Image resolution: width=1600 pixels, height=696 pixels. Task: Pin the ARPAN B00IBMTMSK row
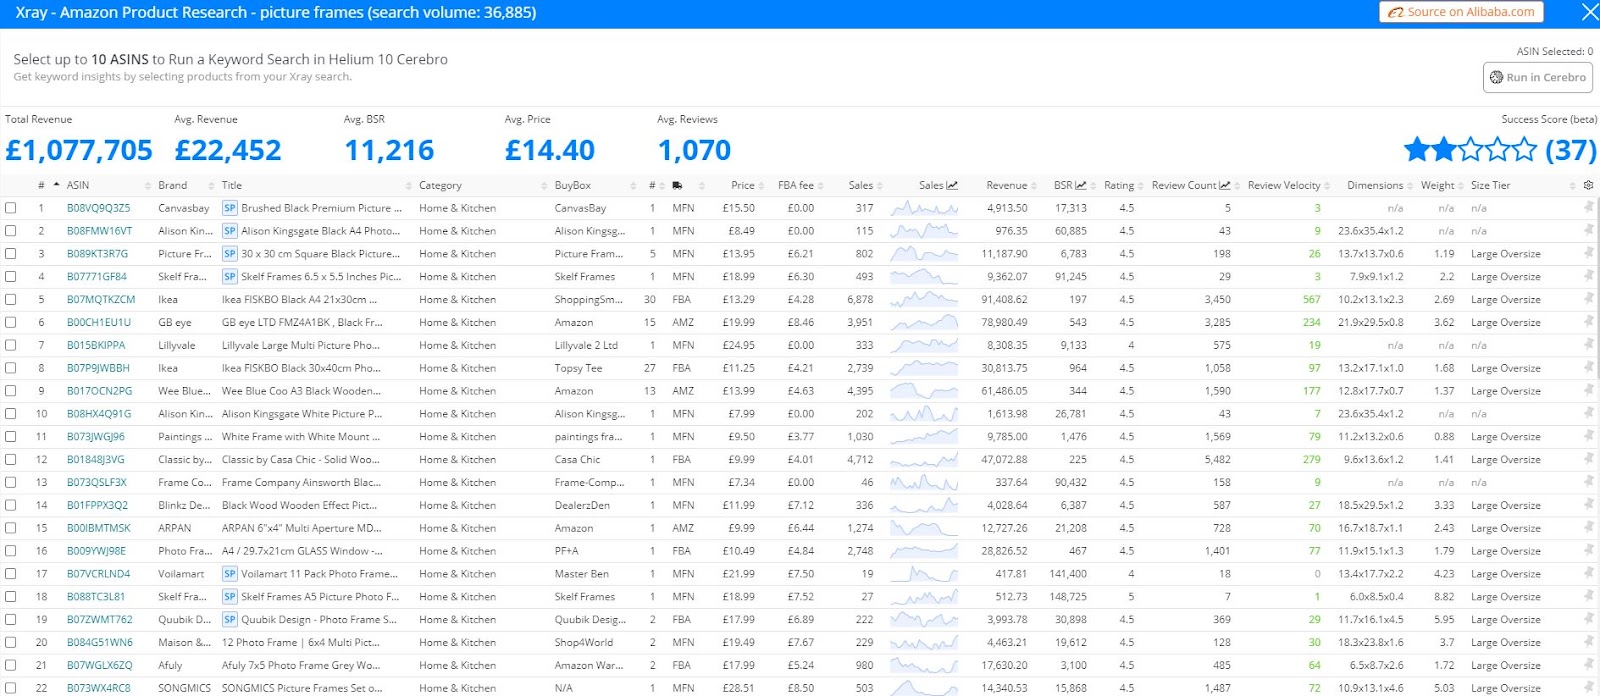(1588, 528)
